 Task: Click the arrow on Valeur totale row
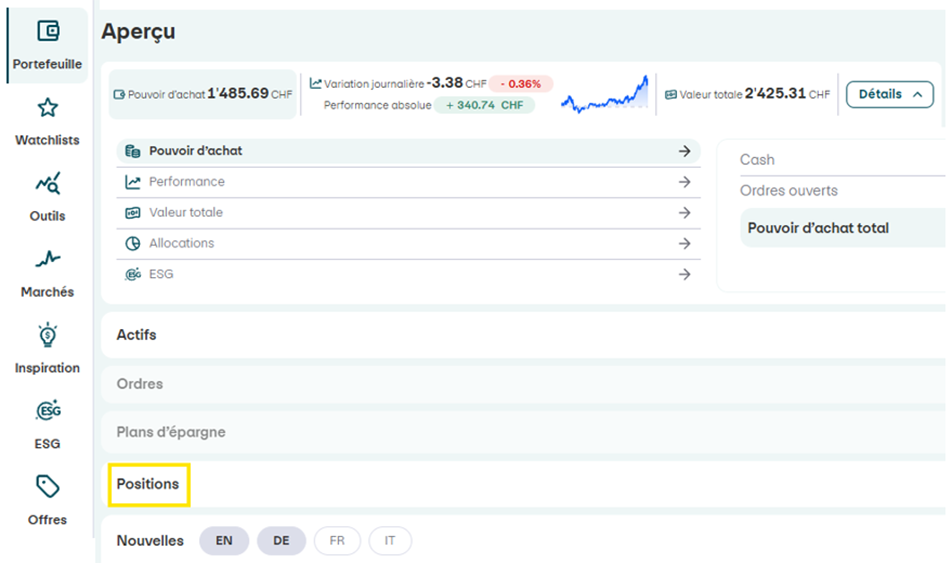684,213
